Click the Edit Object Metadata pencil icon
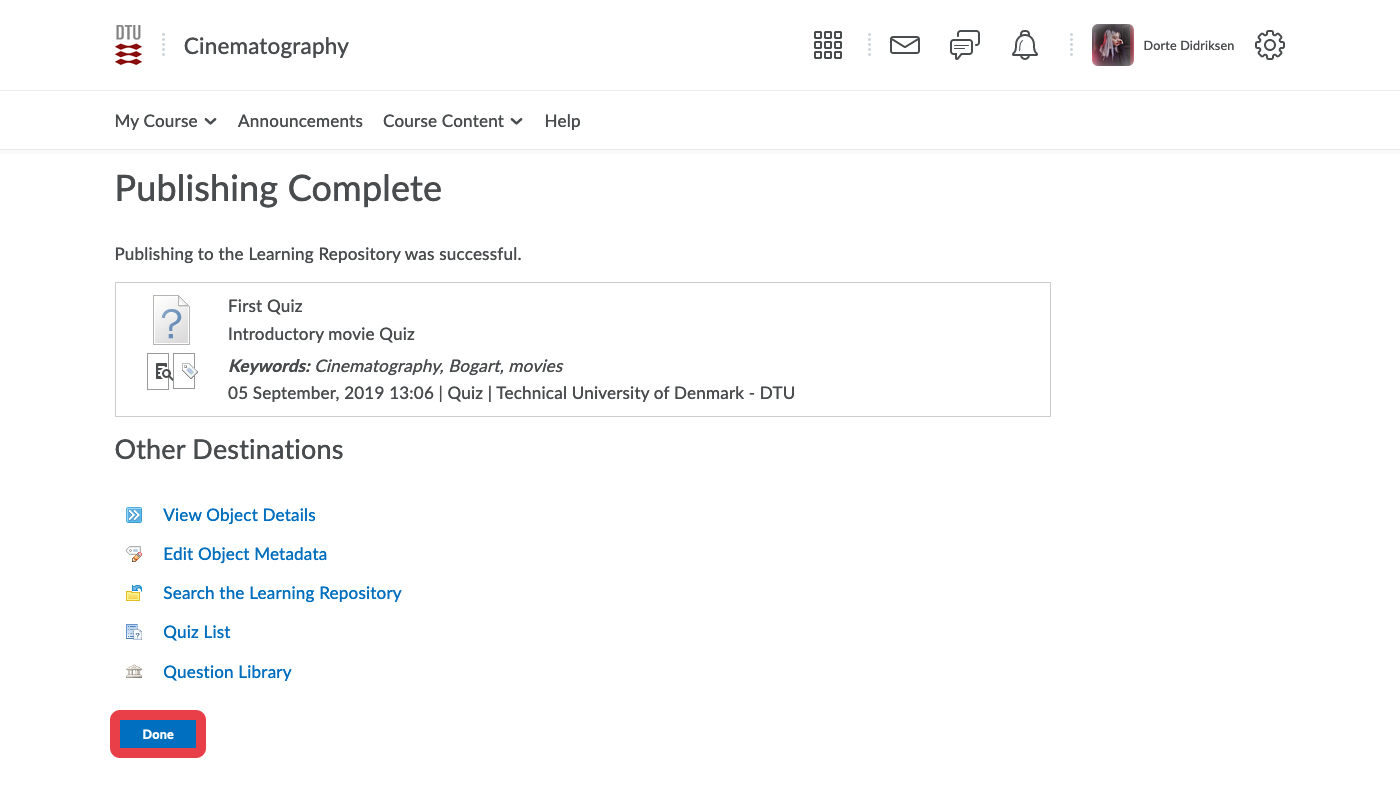Image resolution: width=1400 pixels, height=787 pixels. click(134, 554)
